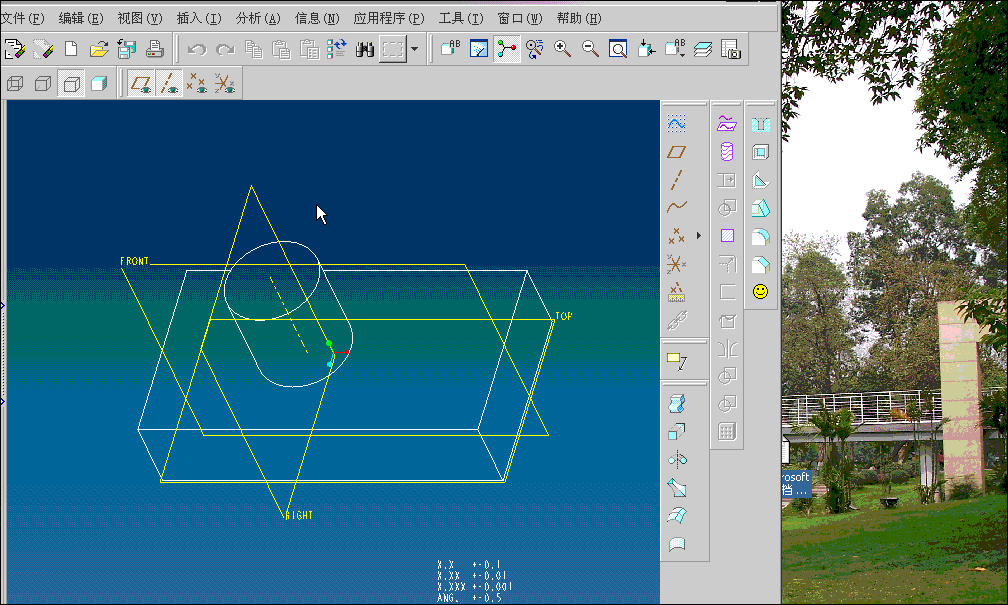Click the Print icon

[154, 49]
